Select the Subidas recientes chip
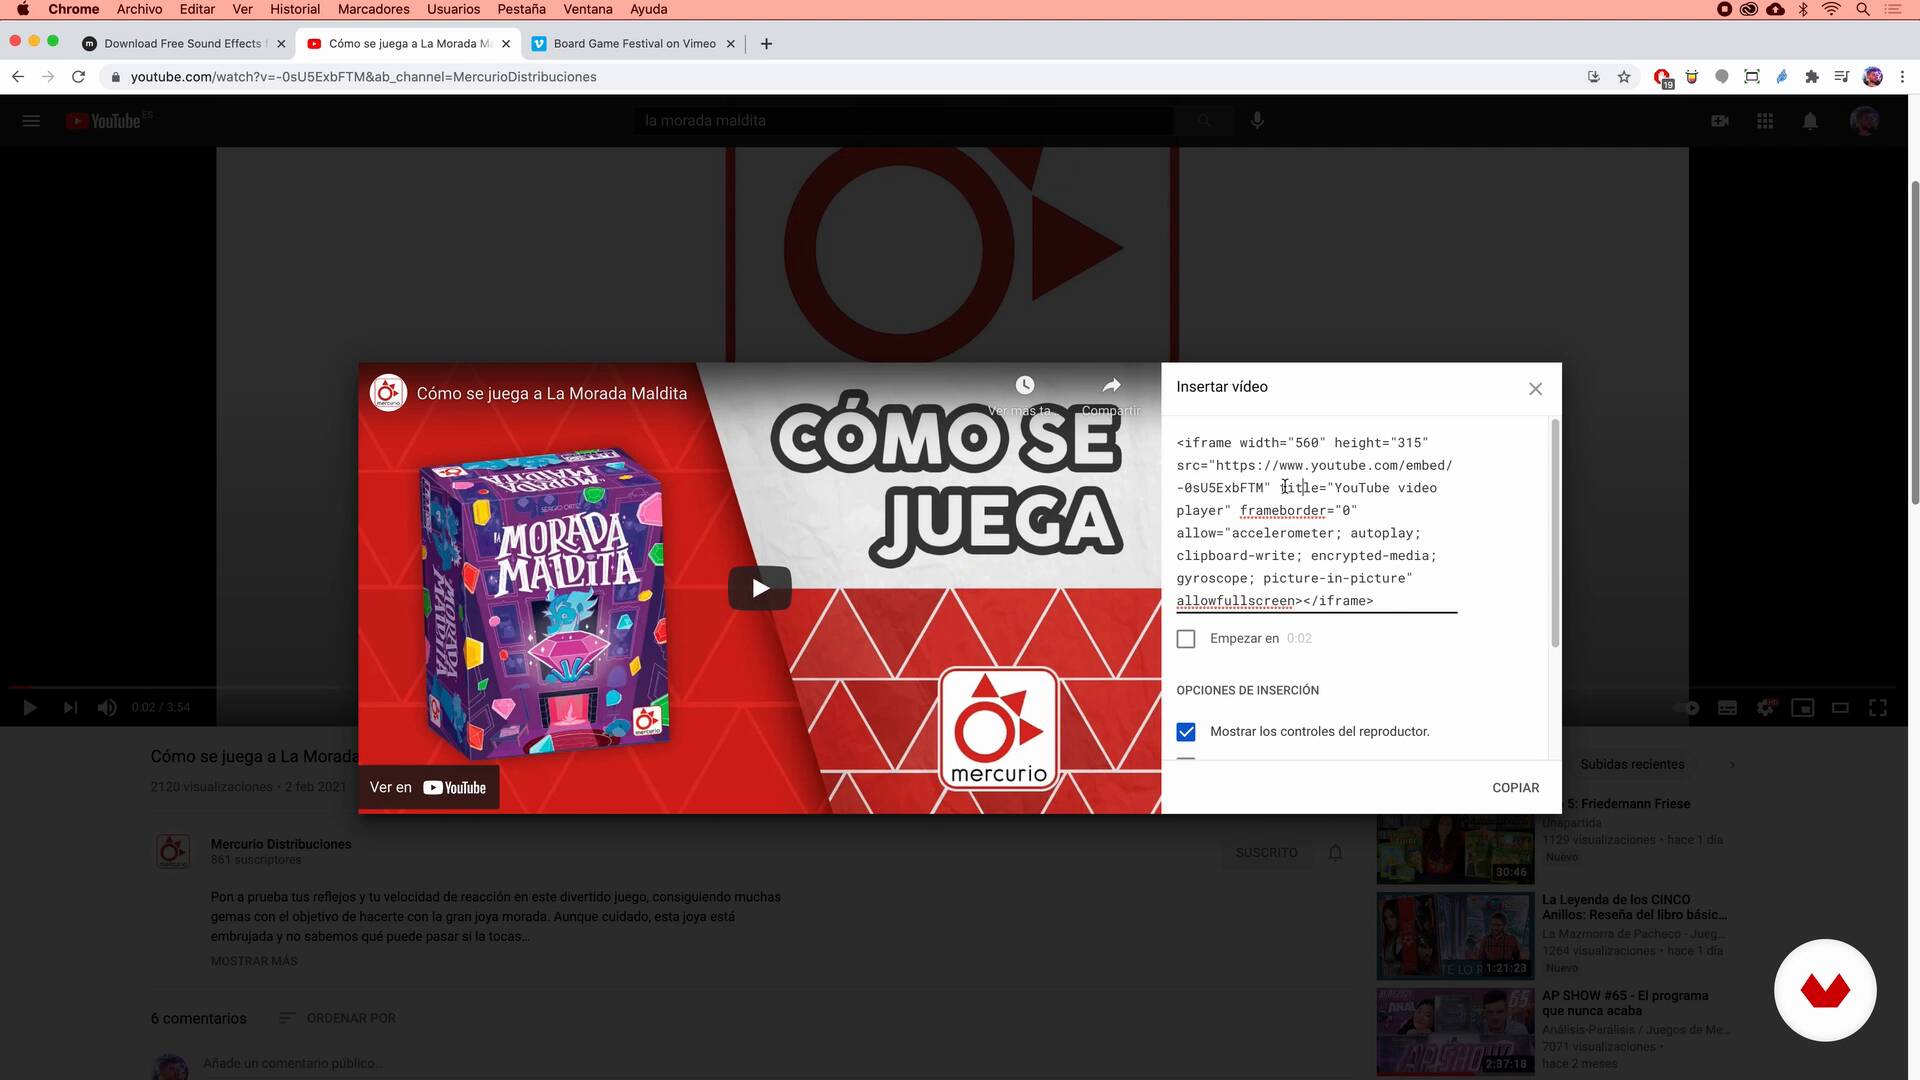1920x1080 pixels. tap(1632, 764)
